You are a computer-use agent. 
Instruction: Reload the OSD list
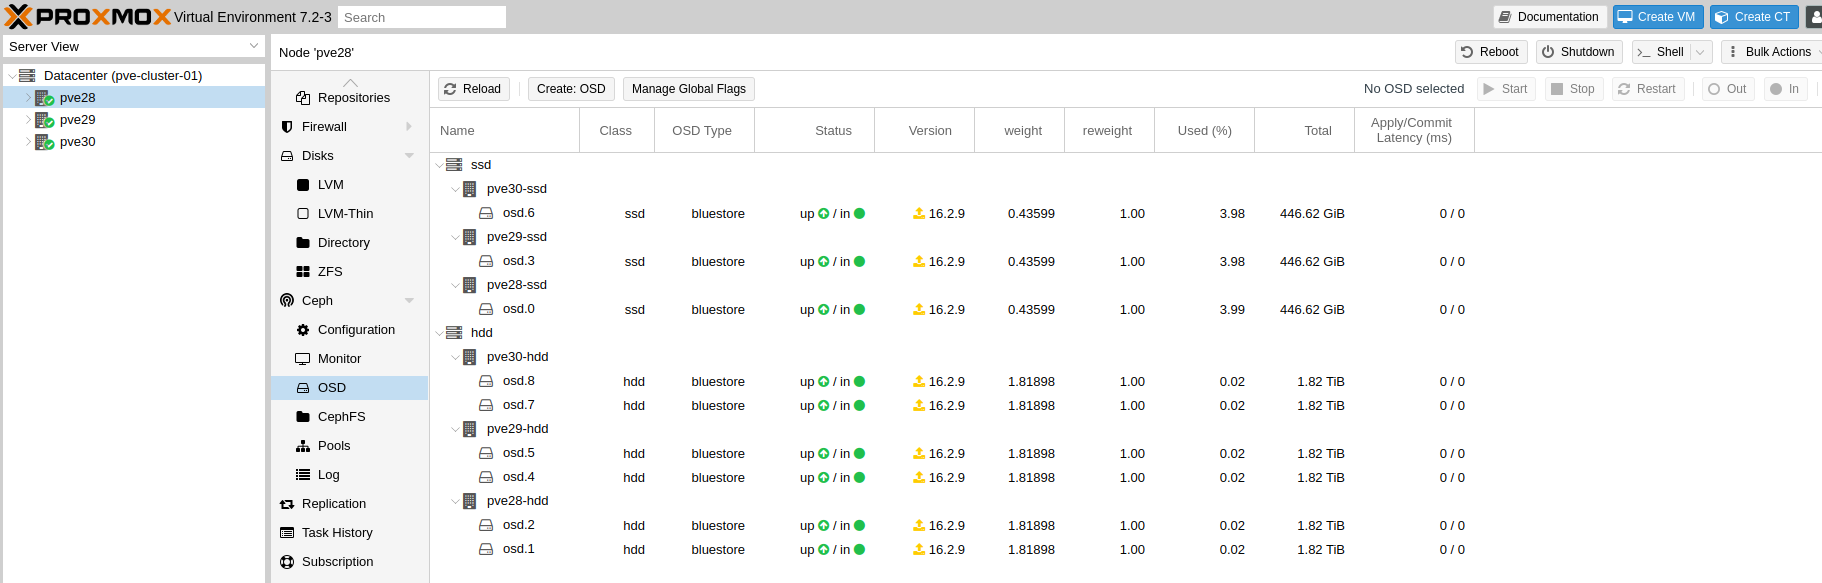(472, 89)
